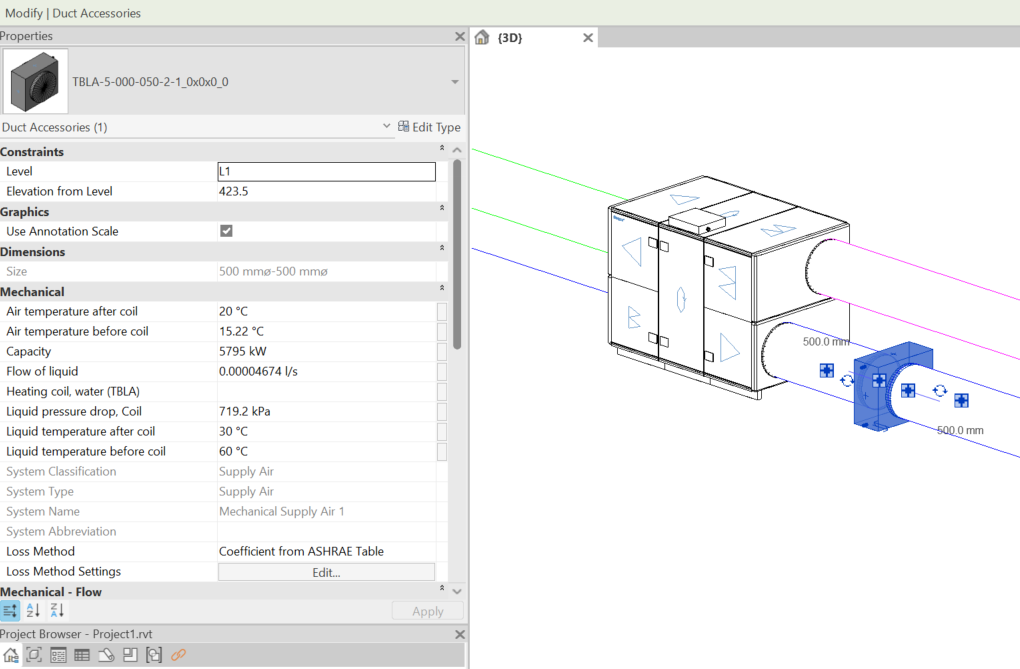Screen dimensions: 1020x669
Task: Click Edit... for Loss Method Settings
Action: [326, 572]
